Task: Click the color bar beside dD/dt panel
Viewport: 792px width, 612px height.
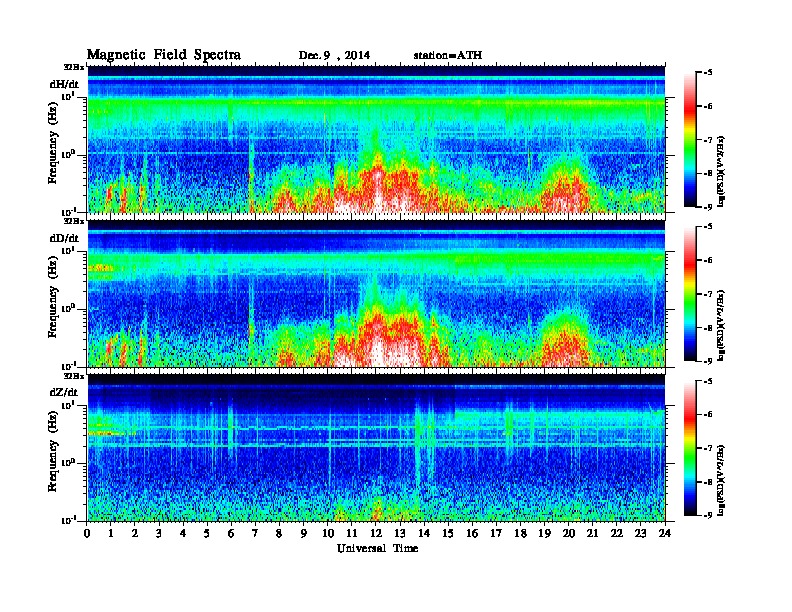Action: [x=689, y=294]
